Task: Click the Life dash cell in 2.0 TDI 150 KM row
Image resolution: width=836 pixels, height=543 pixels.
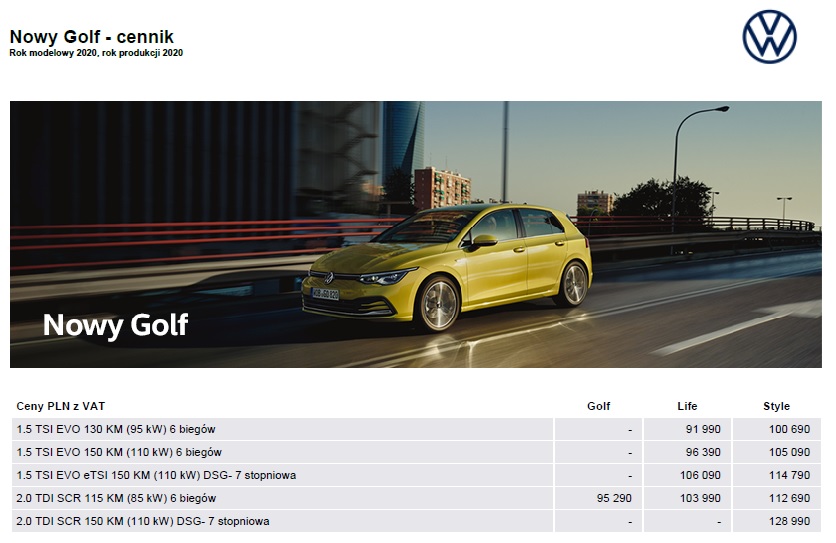Action: tap(687, 521)
